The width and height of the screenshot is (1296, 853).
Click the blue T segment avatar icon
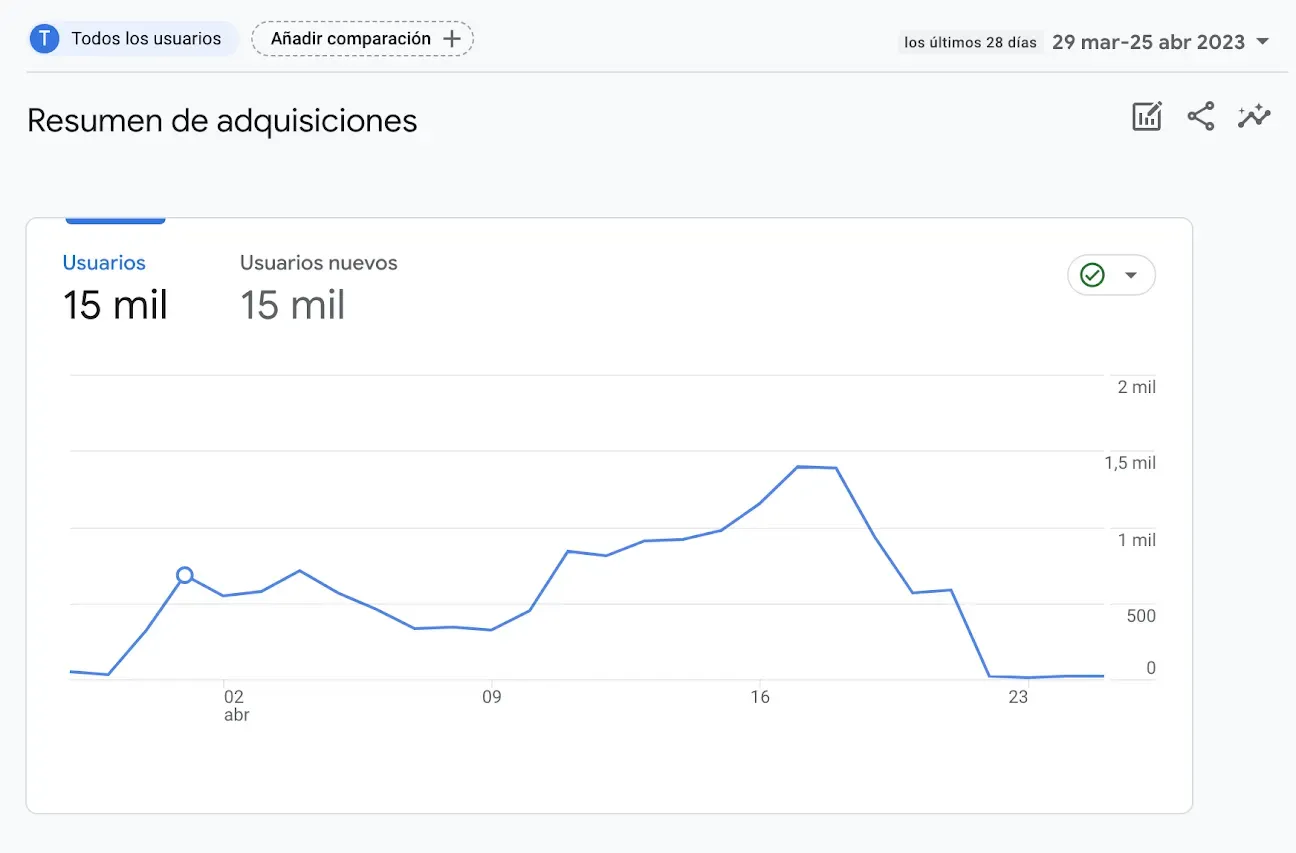[44, 39]
